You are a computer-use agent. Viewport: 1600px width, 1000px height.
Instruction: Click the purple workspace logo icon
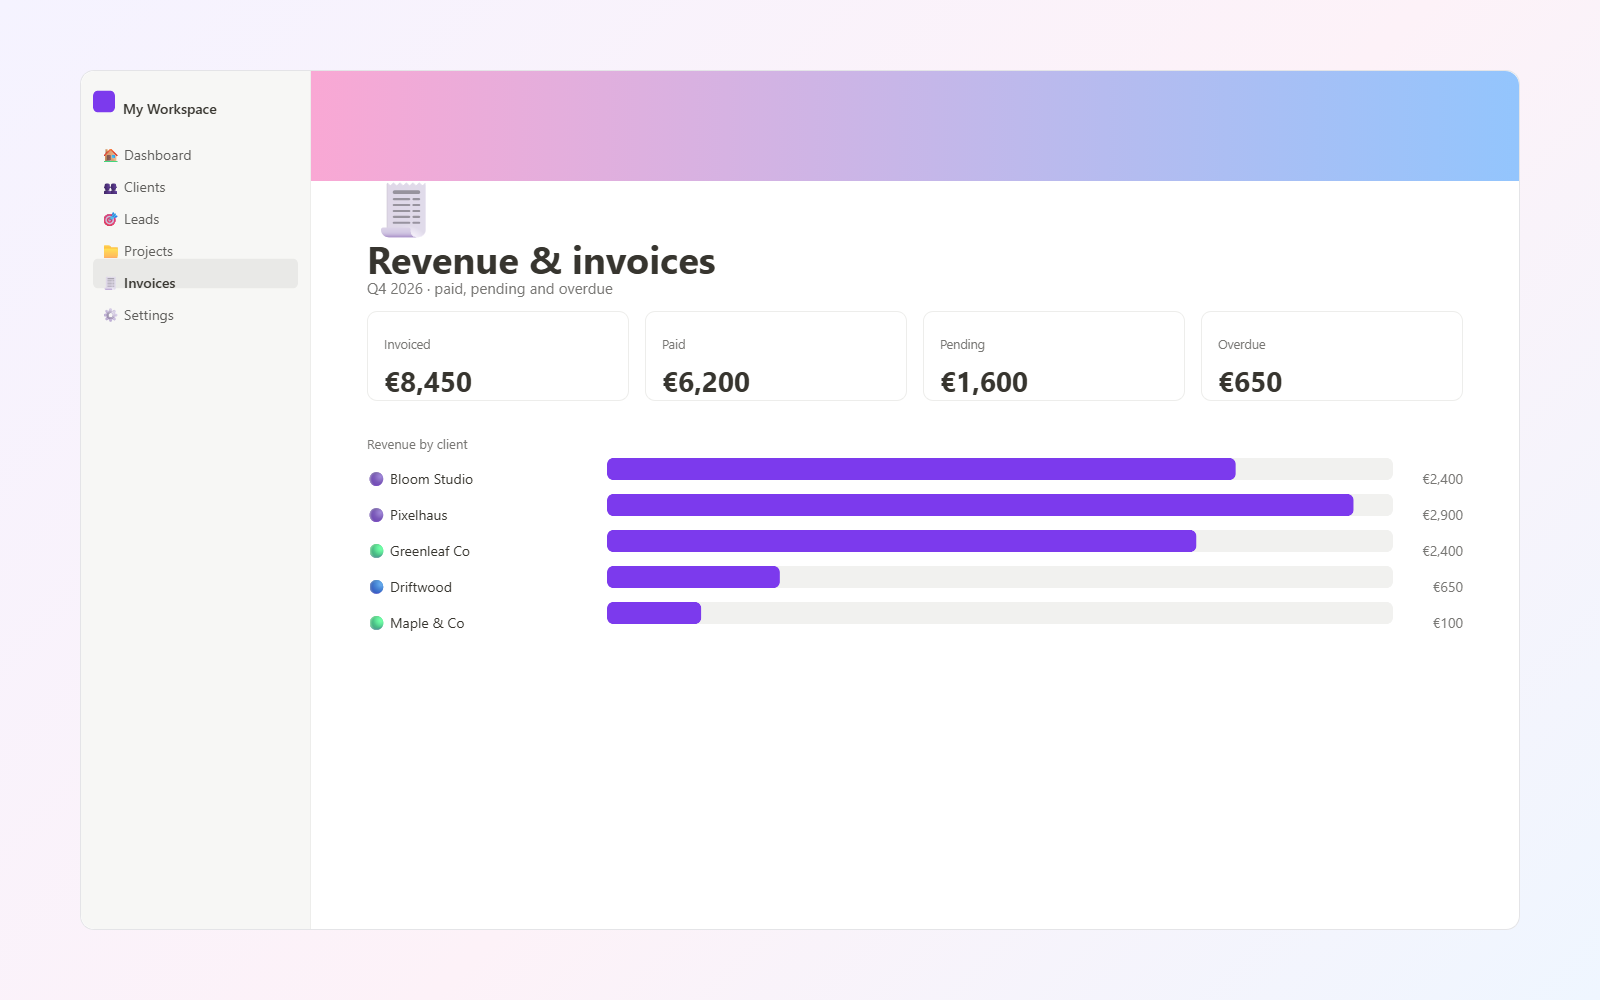click(x=104, y=102)
